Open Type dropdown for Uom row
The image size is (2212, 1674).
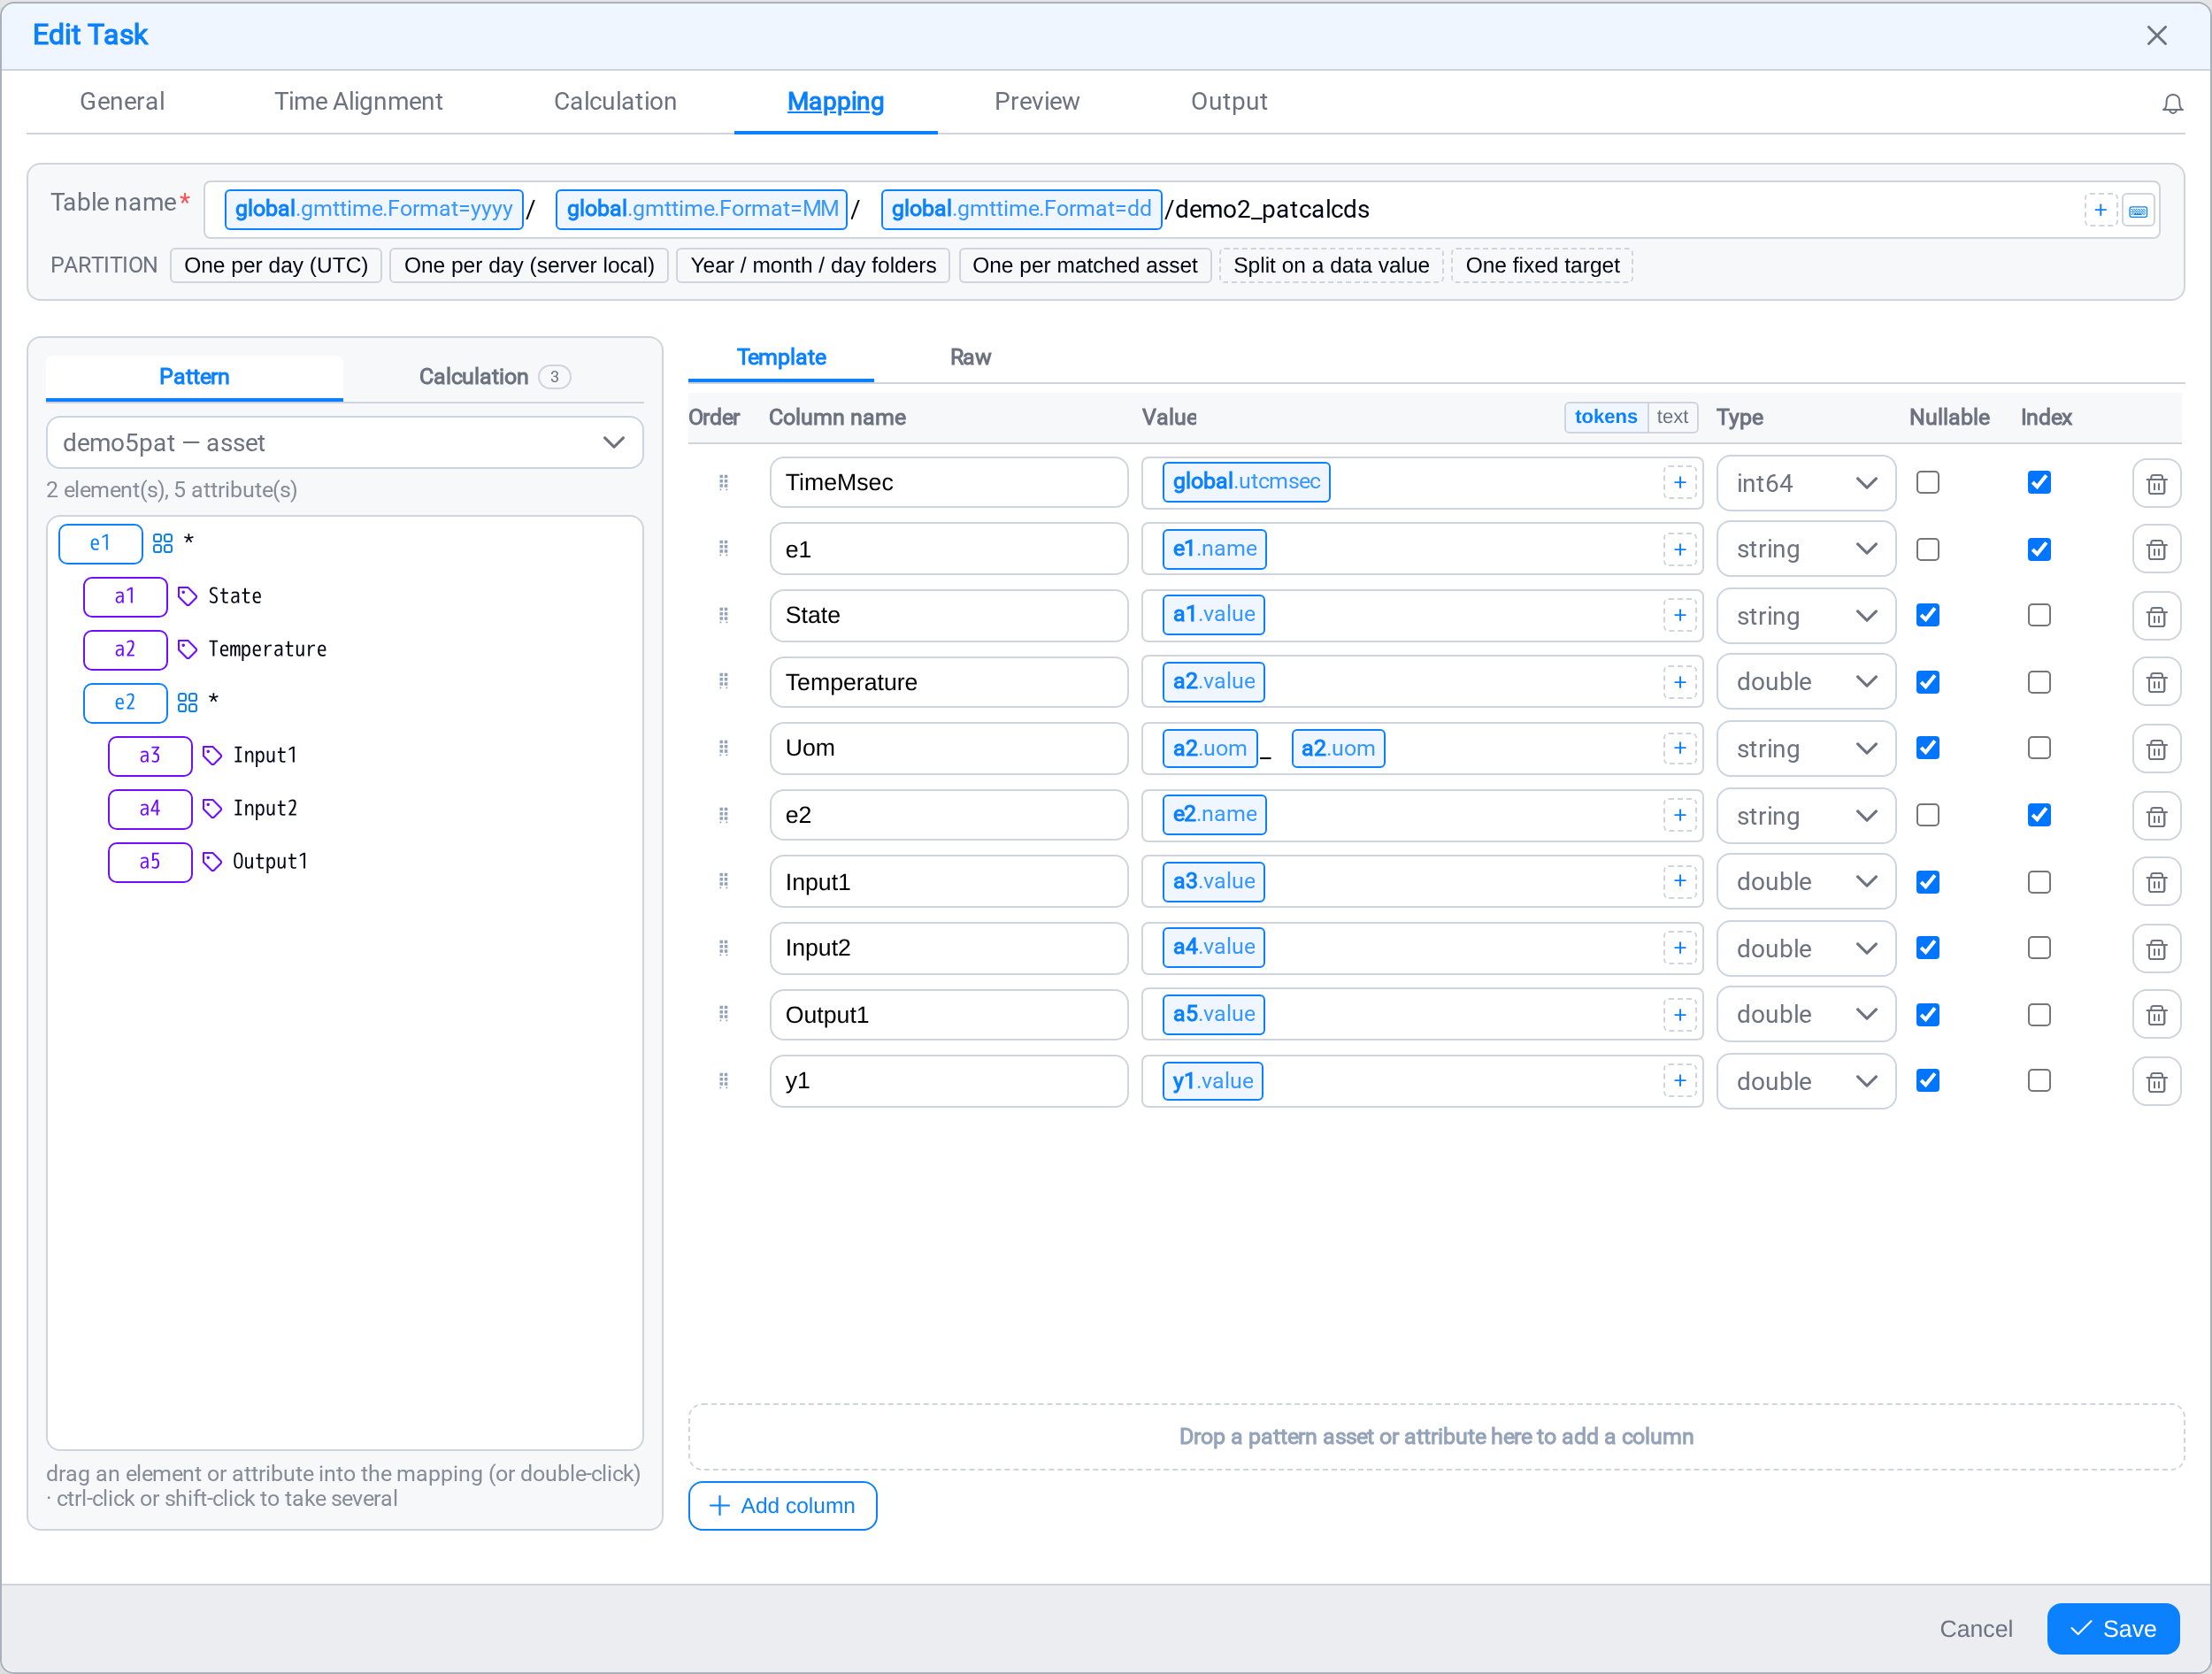(x=1805, y=749)
